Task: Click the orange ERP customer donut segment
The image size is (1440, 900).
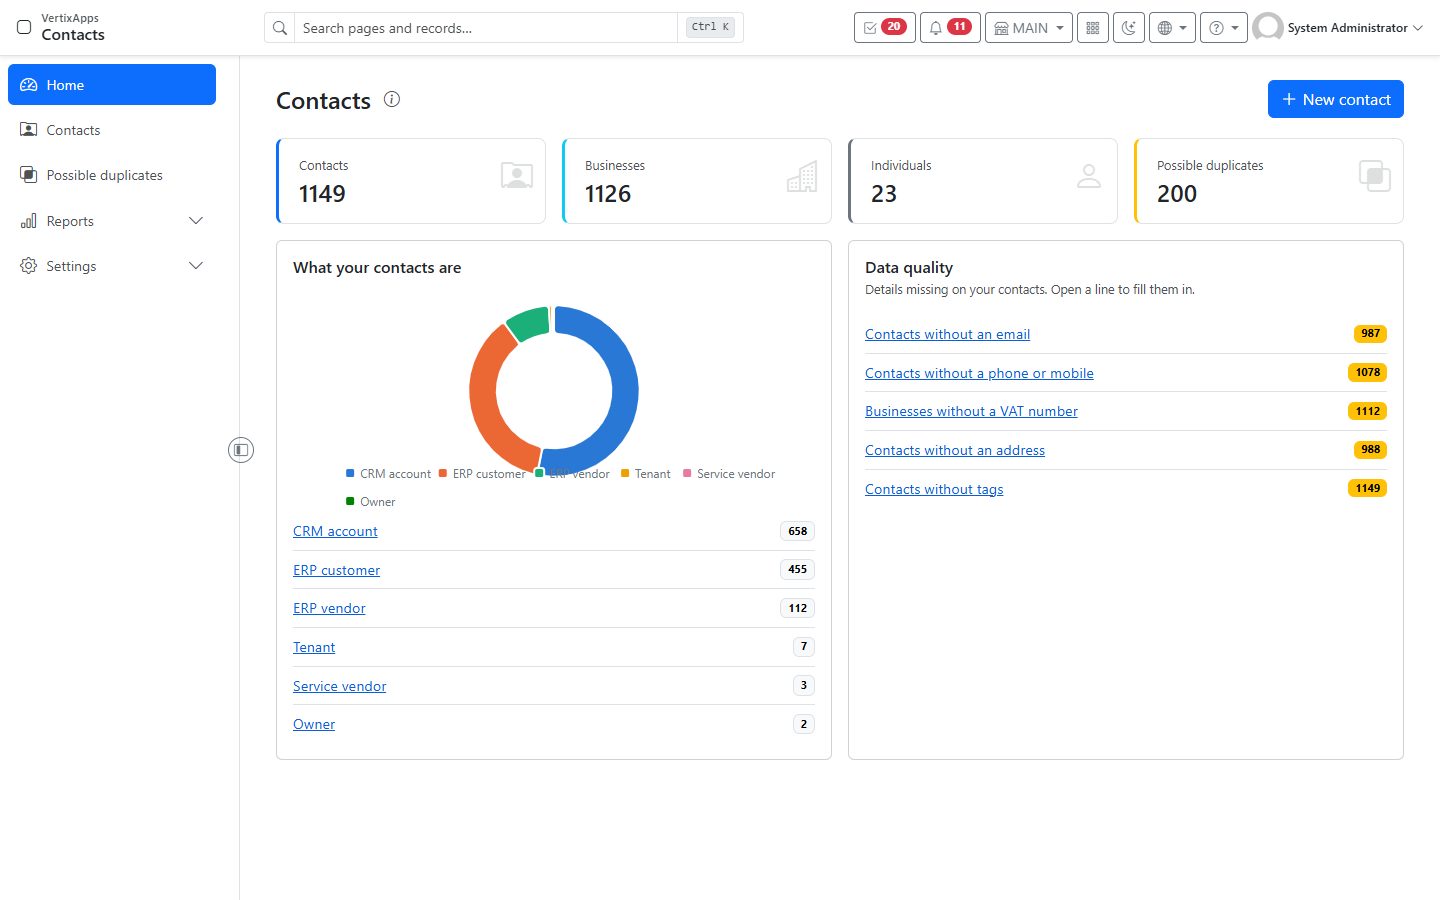Action: click(x=485, y=400)
